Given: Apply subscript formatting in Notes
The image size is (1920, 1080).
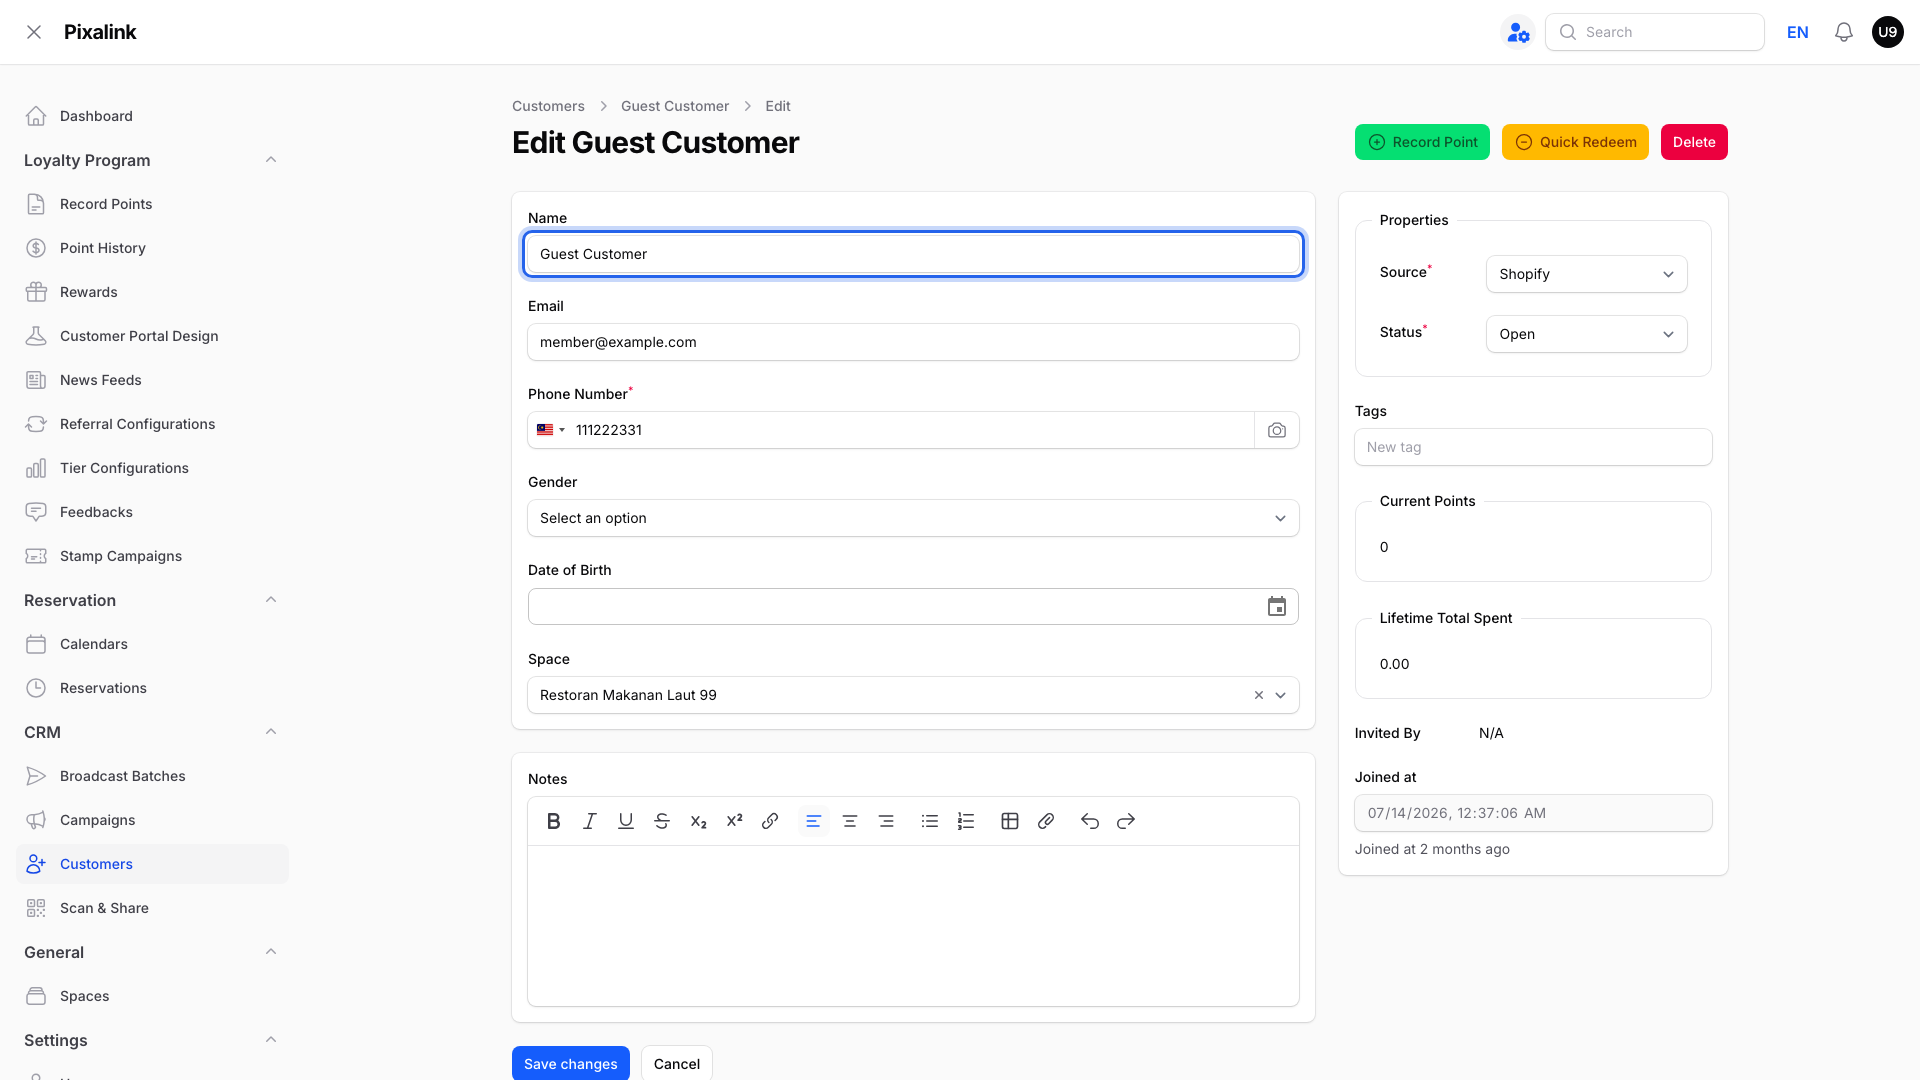Looking at the screenshot, I should pyautogui.click(x=698, y=821).
